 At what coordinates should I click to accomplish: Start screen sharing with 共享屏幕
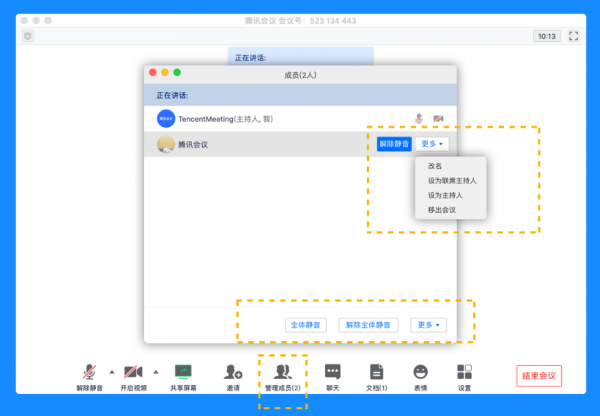182,372
